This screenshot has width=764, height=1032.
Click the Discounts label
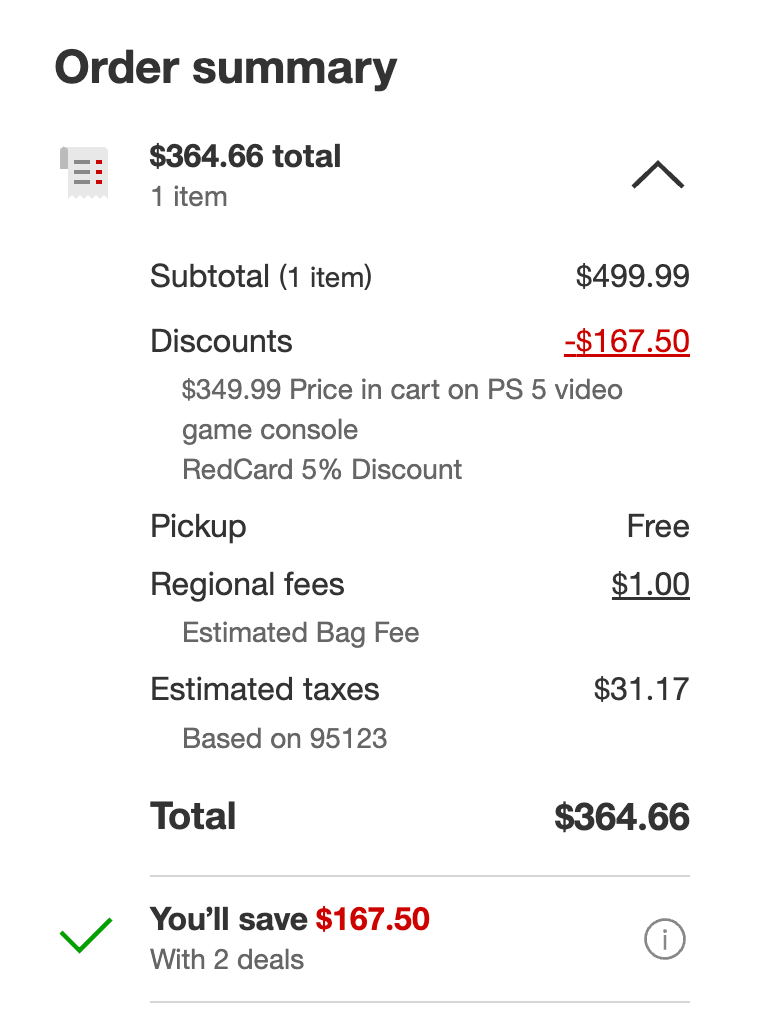click(221, 341)
